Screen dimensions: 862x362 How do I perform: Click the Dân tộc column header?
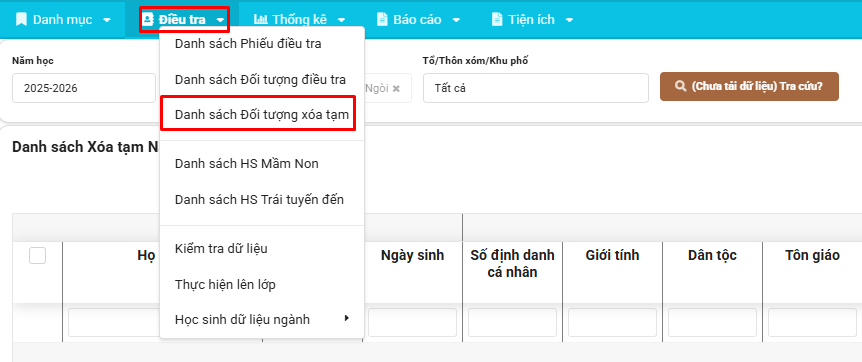712,256
